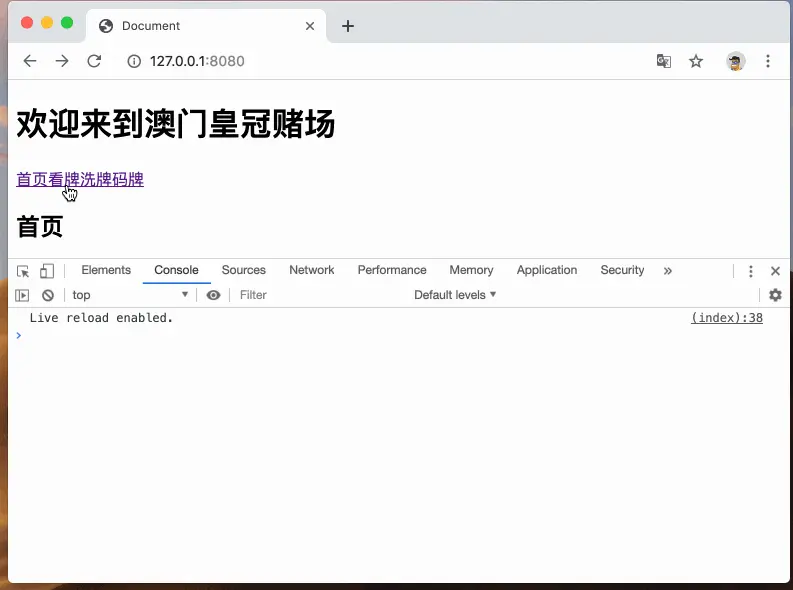Clear the console
The height and width of the screenshot is (590, 793).
coord(48,295)
